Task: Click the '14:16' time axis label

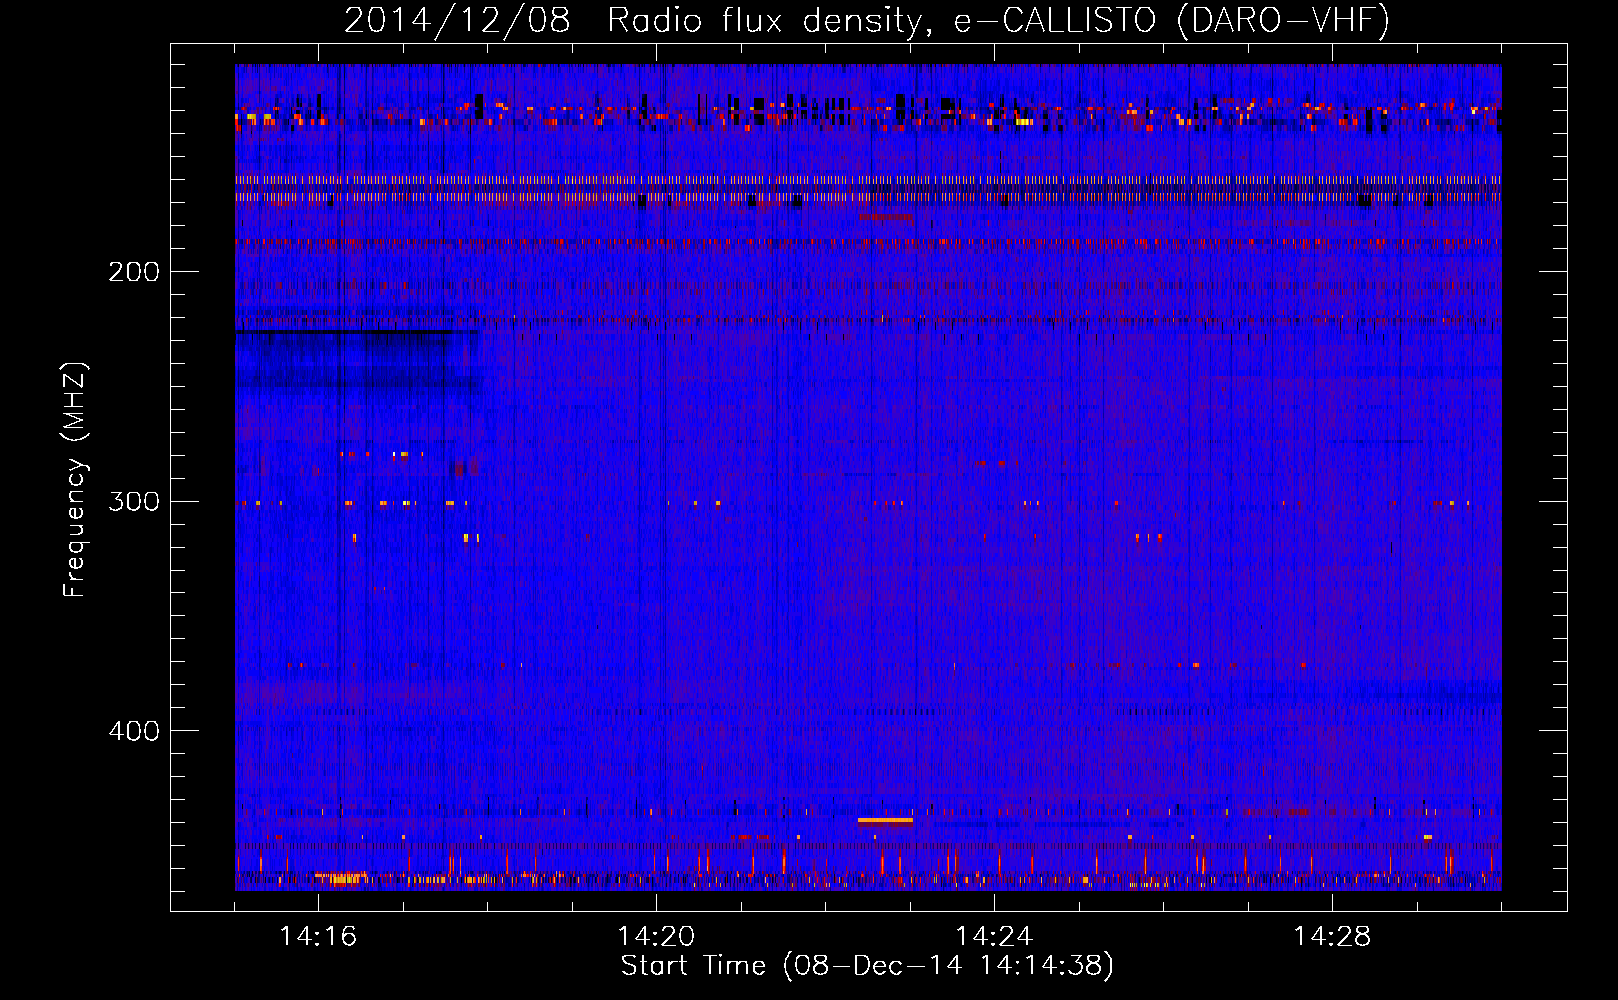Action: [318, 937]
